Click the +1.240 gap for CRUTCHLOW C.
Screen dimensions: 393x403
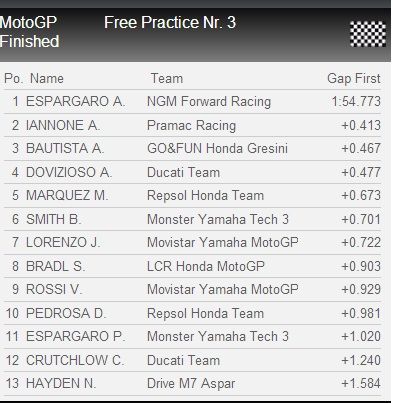click(361, 360)
